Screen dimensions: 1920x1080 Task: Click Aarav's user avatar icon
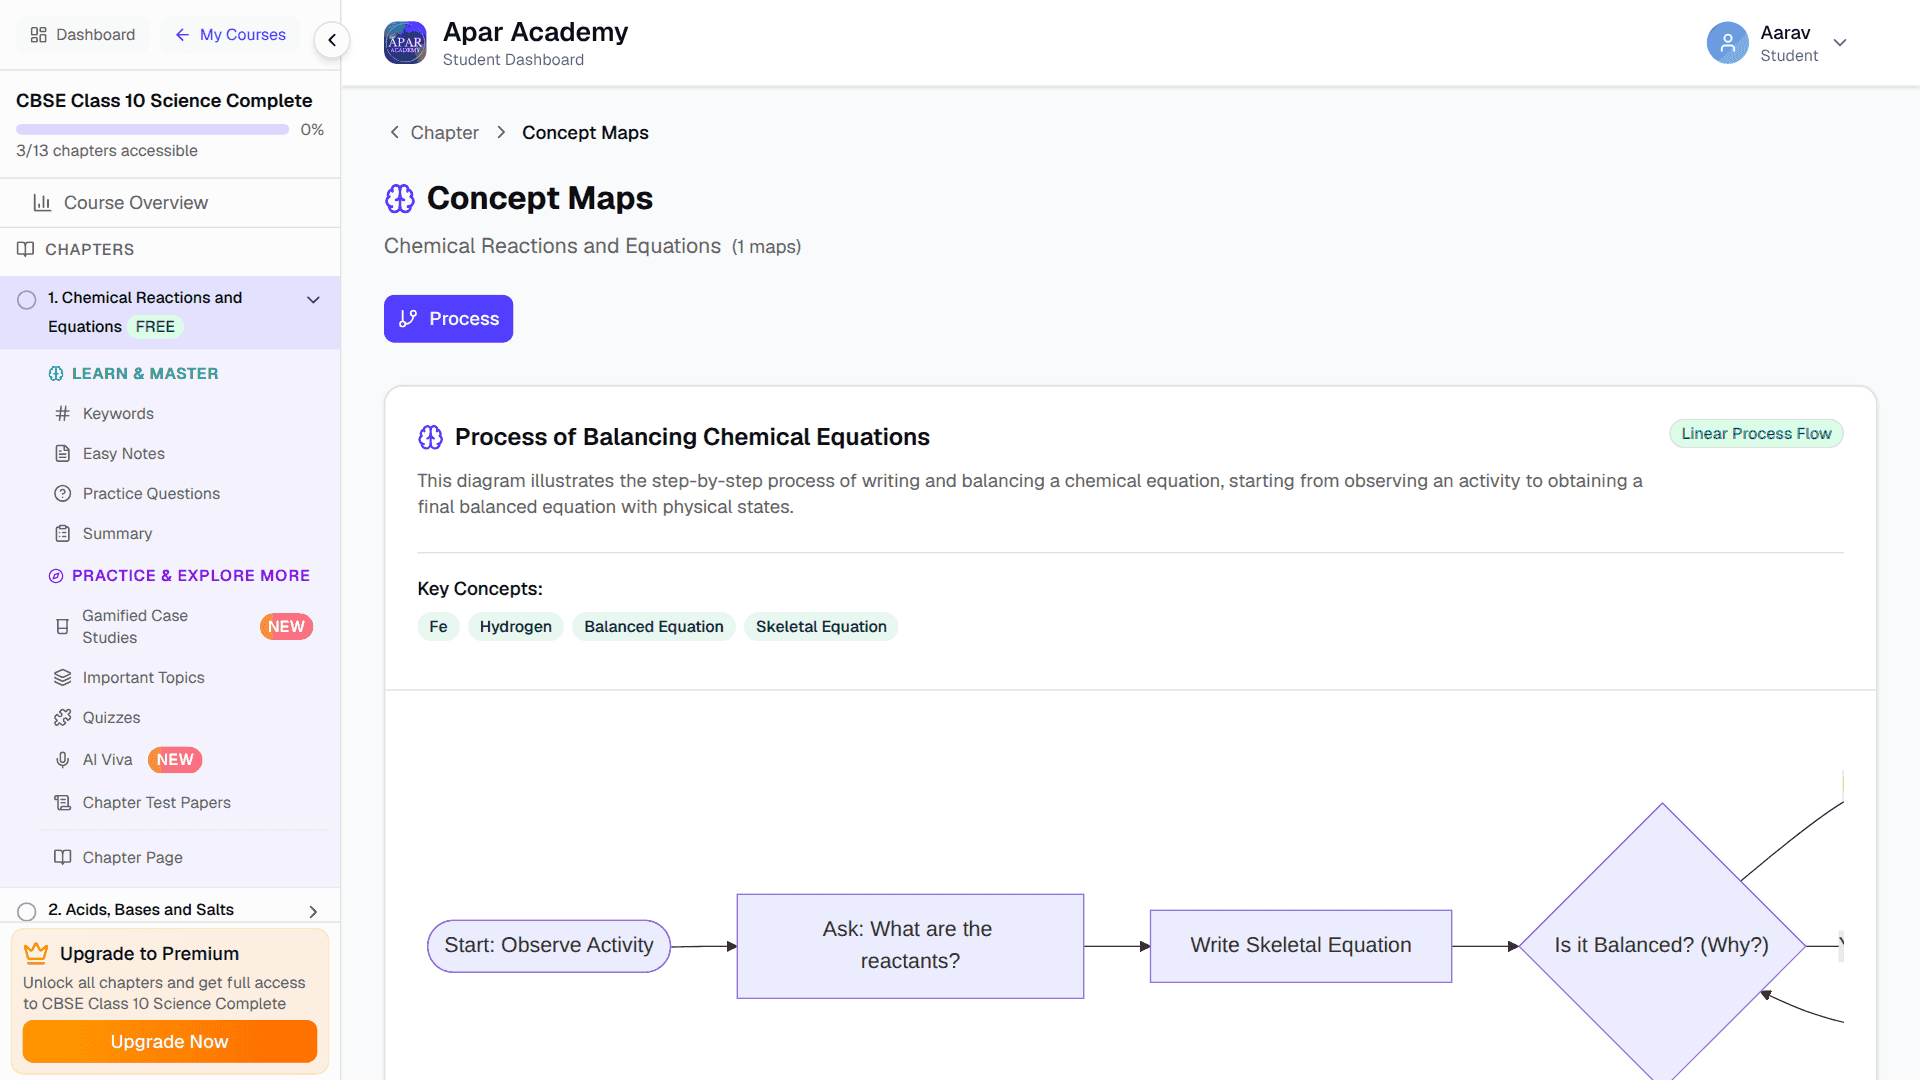click(x=1727, y=43)
